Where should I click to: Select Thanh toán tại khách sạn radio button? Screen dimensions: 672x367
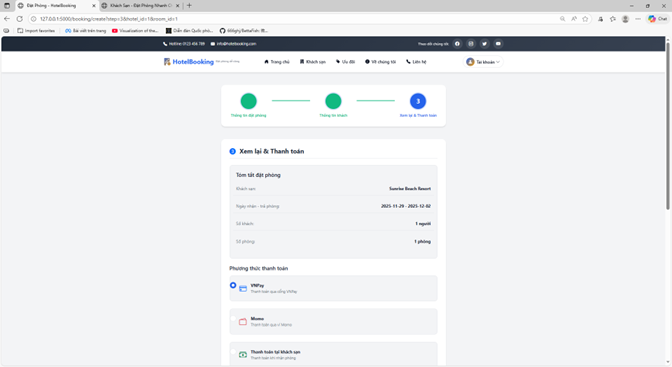pos(233,352)
